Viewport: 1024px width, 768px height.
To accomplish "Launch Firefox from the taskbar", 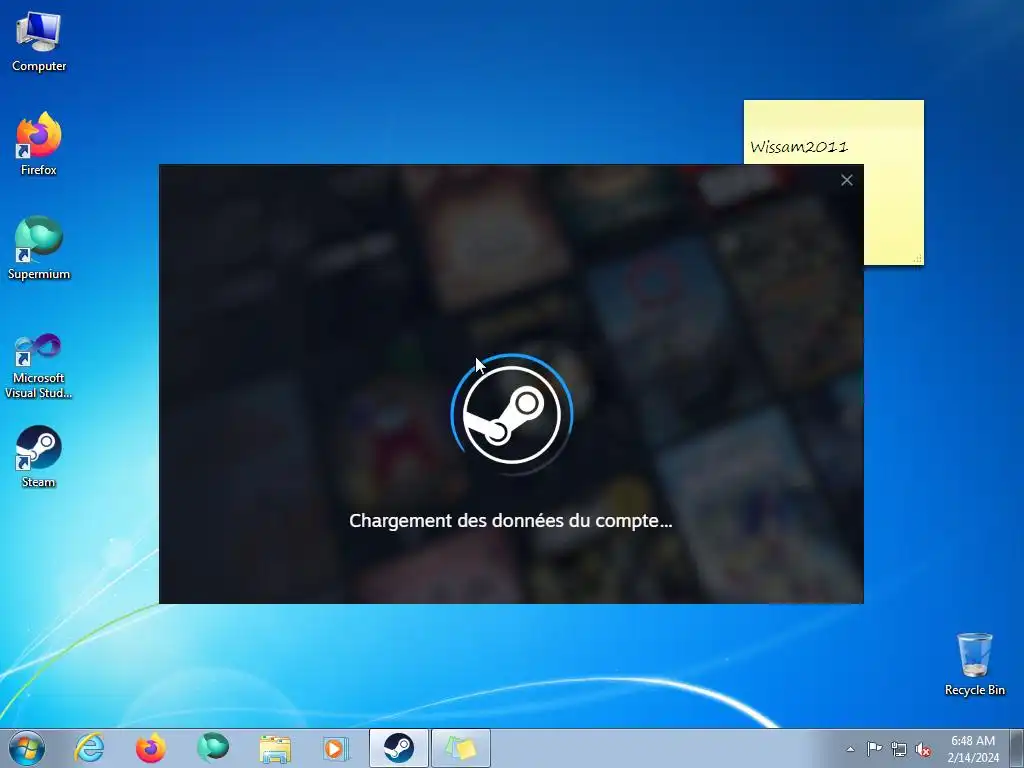I will 150,748.
